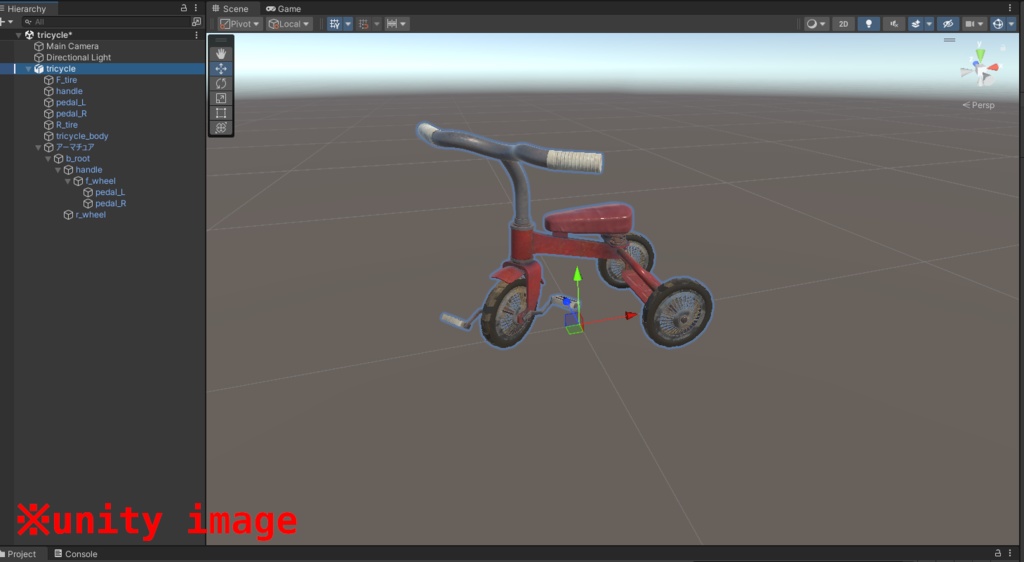Select the Directional Light object

pos(78,57)
